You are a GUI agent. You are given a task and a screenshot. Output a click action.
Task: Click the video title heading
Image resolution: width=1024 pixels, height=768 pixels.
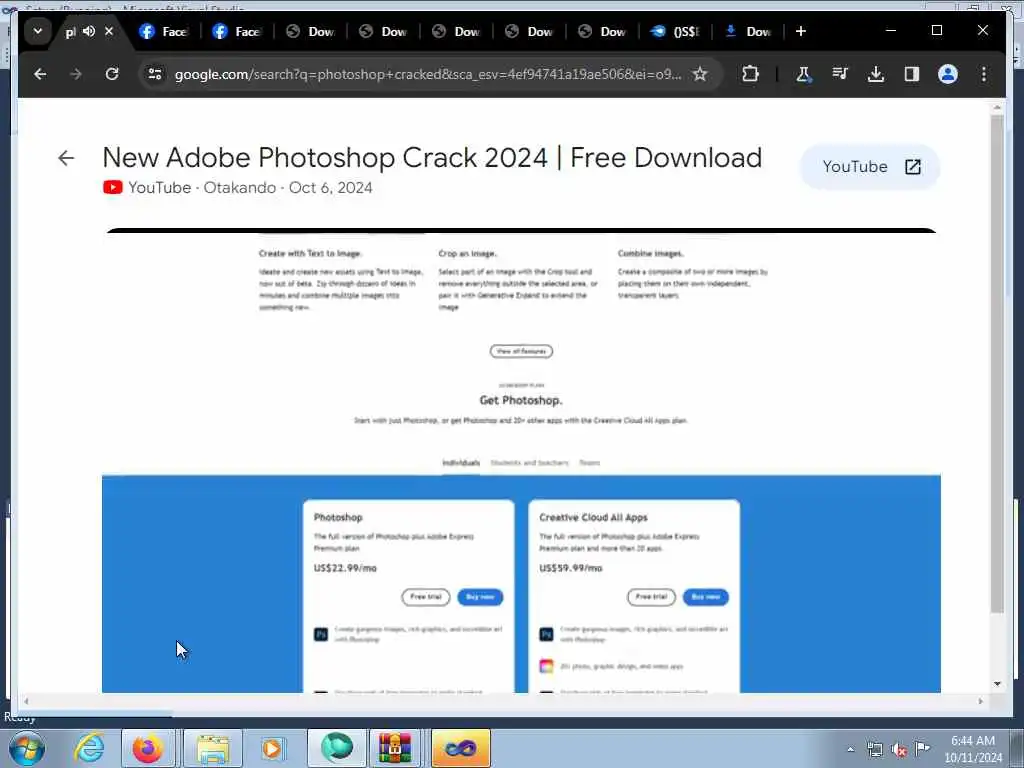tap(432, 157)
